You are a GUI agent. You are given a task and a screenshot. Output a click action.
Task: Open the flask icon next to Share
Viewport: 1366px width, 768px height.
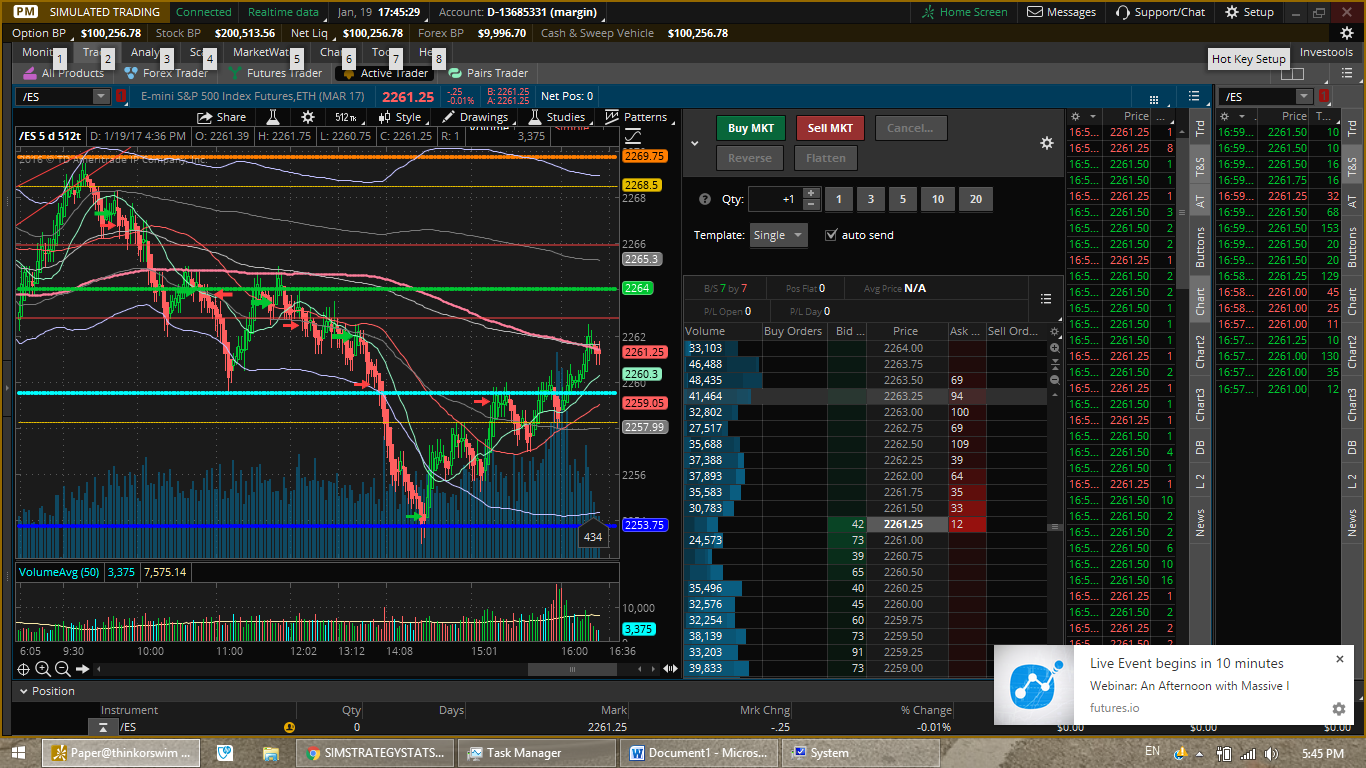(x=272, y=117)
